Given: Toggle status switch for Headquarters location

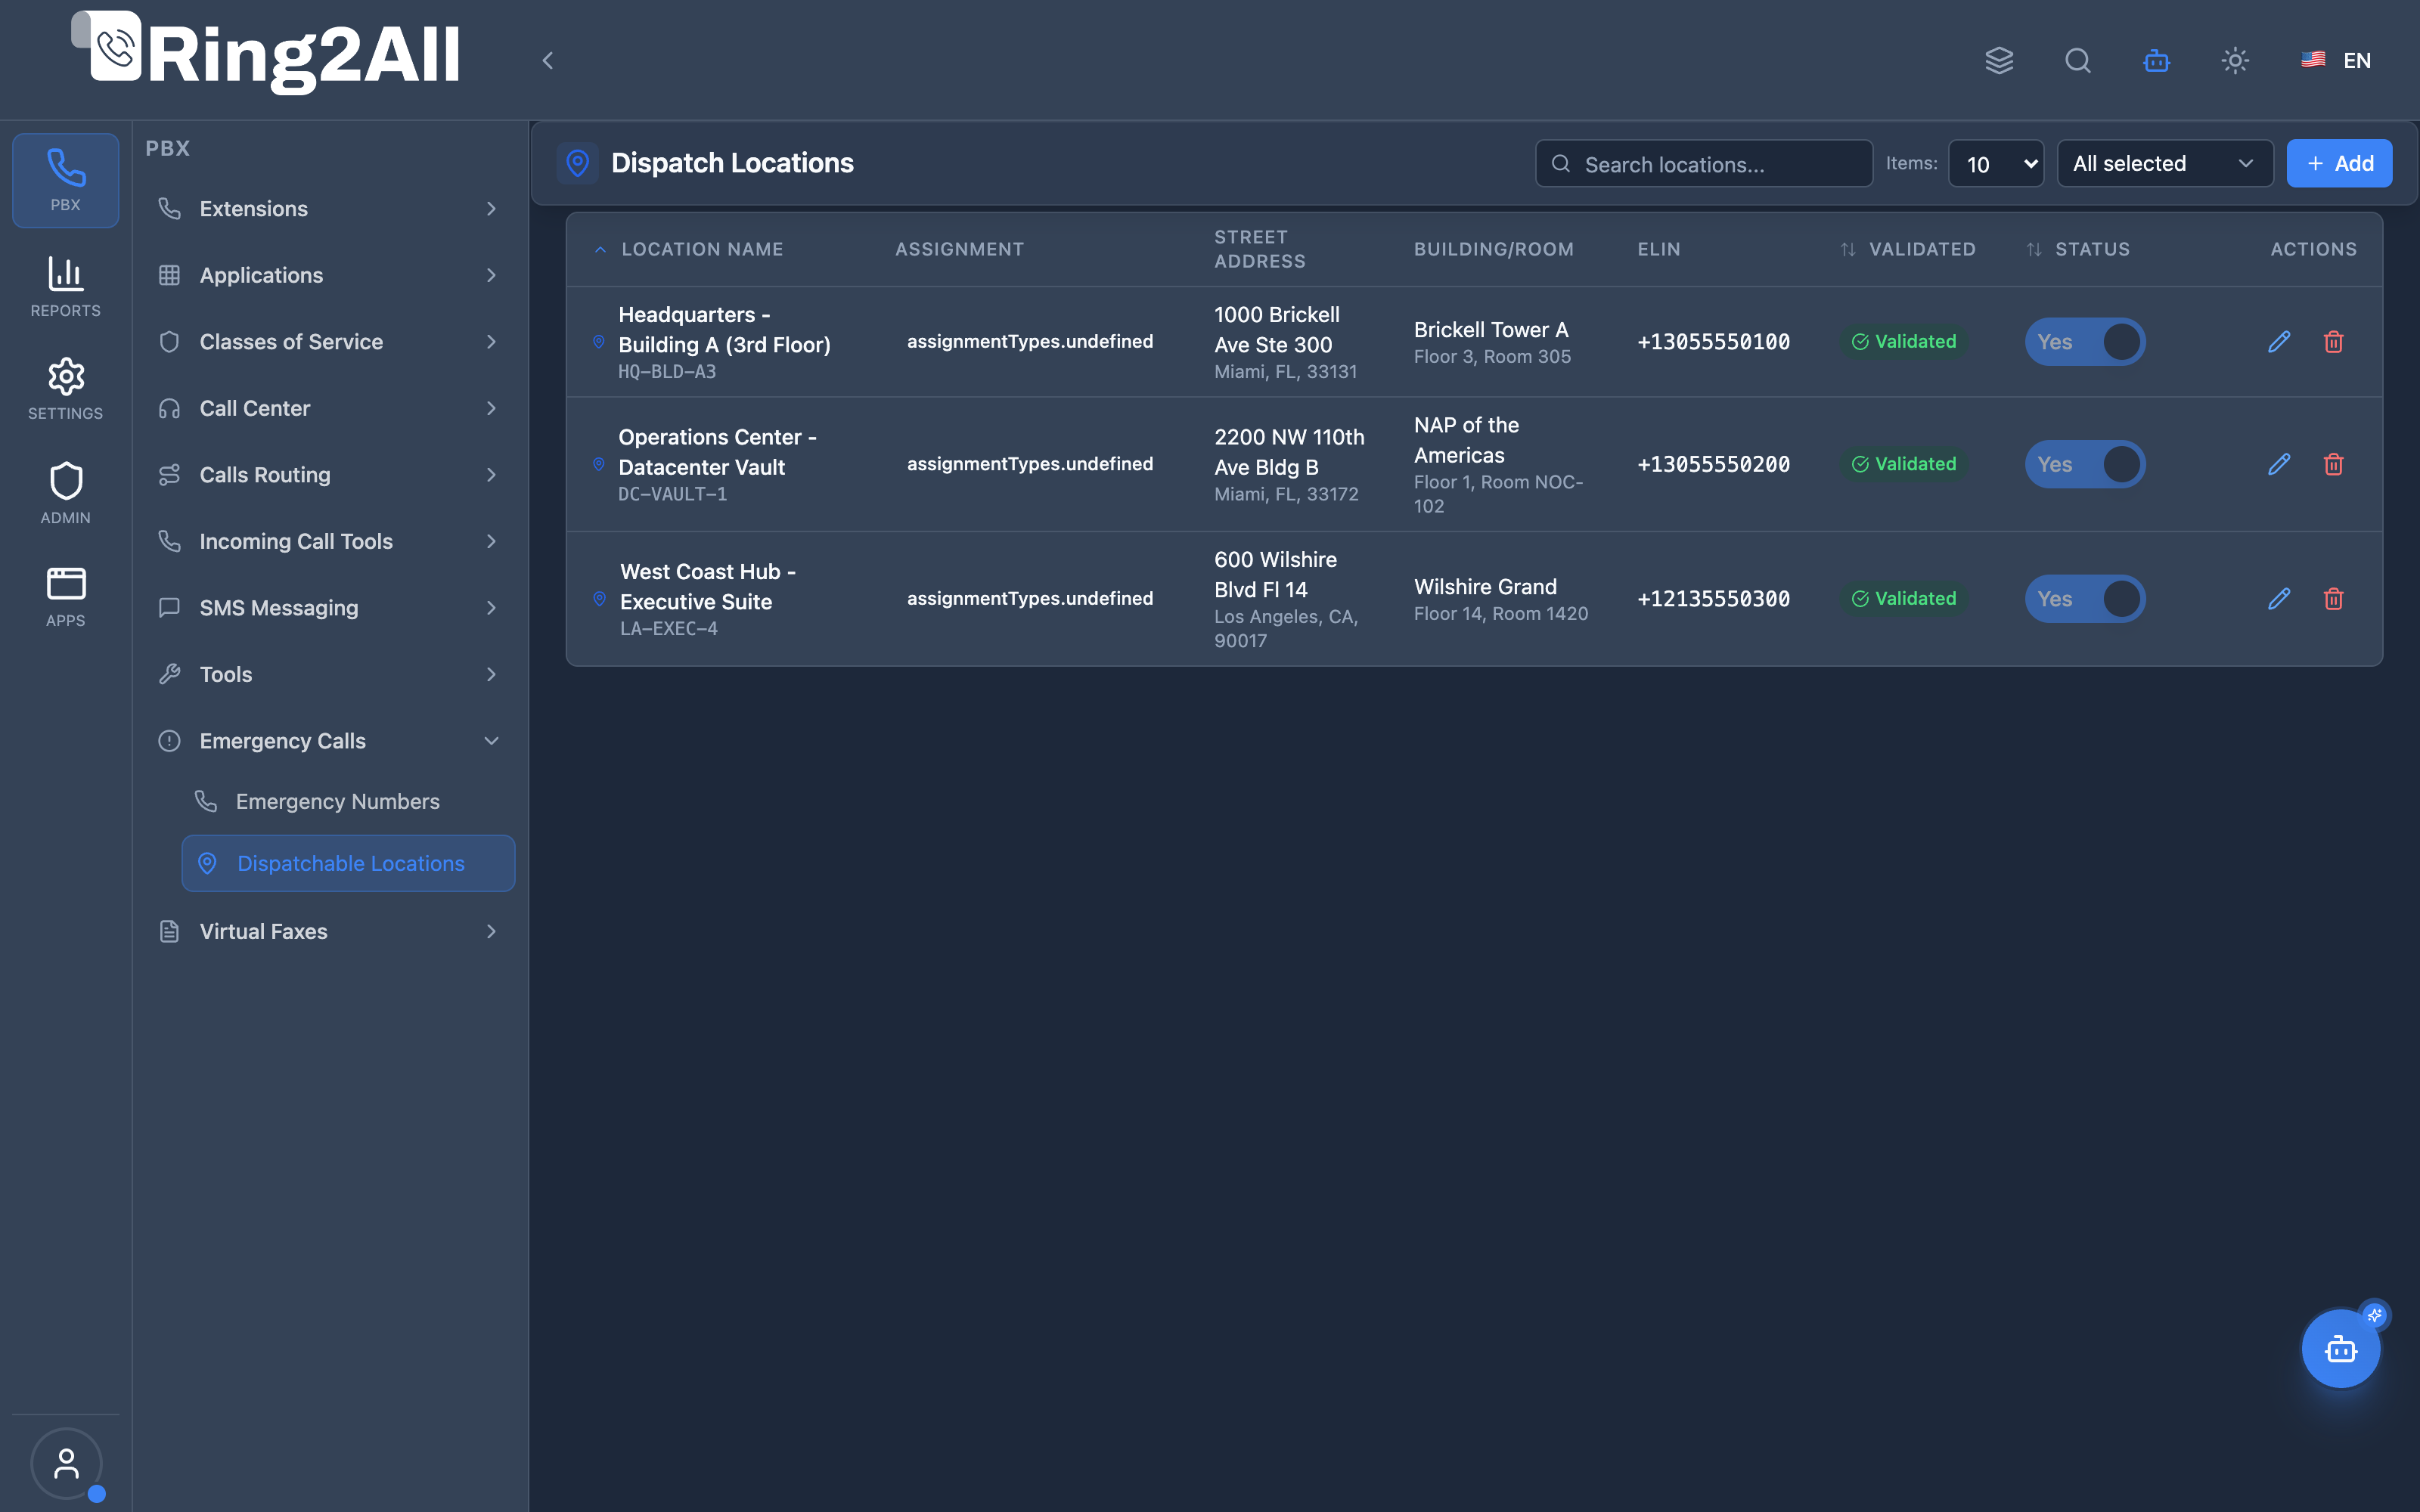Looking at the screenshot, I should (x=2085, y=342).
